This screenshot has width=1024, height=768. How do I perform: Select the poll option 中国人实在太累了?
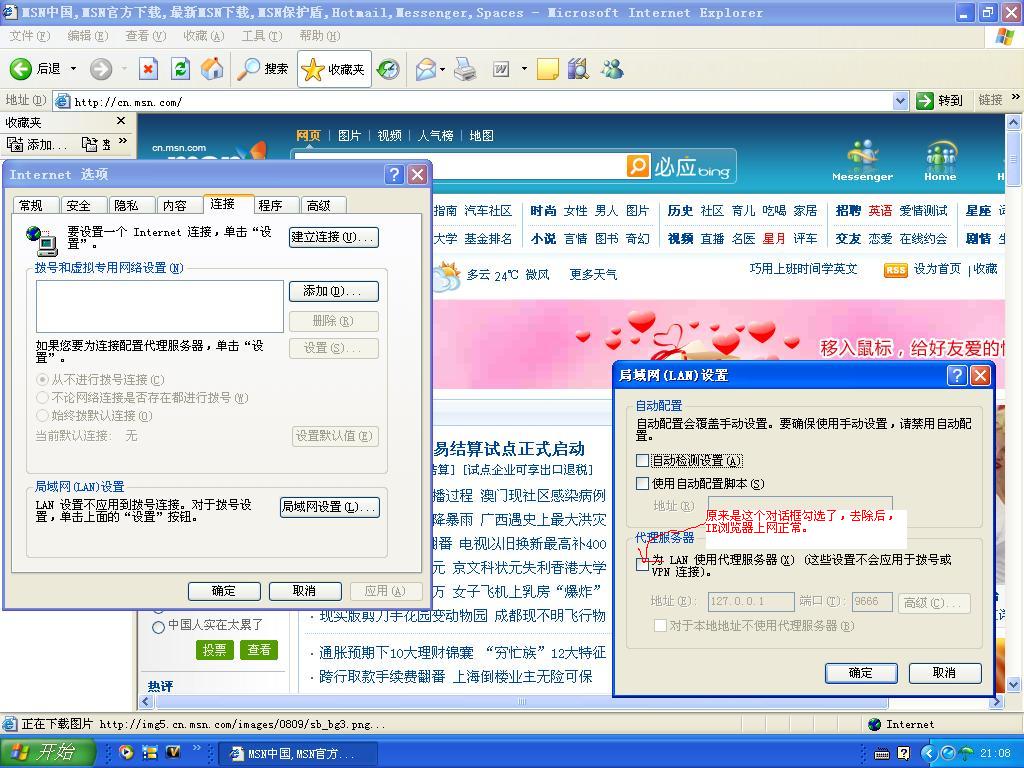158,627
